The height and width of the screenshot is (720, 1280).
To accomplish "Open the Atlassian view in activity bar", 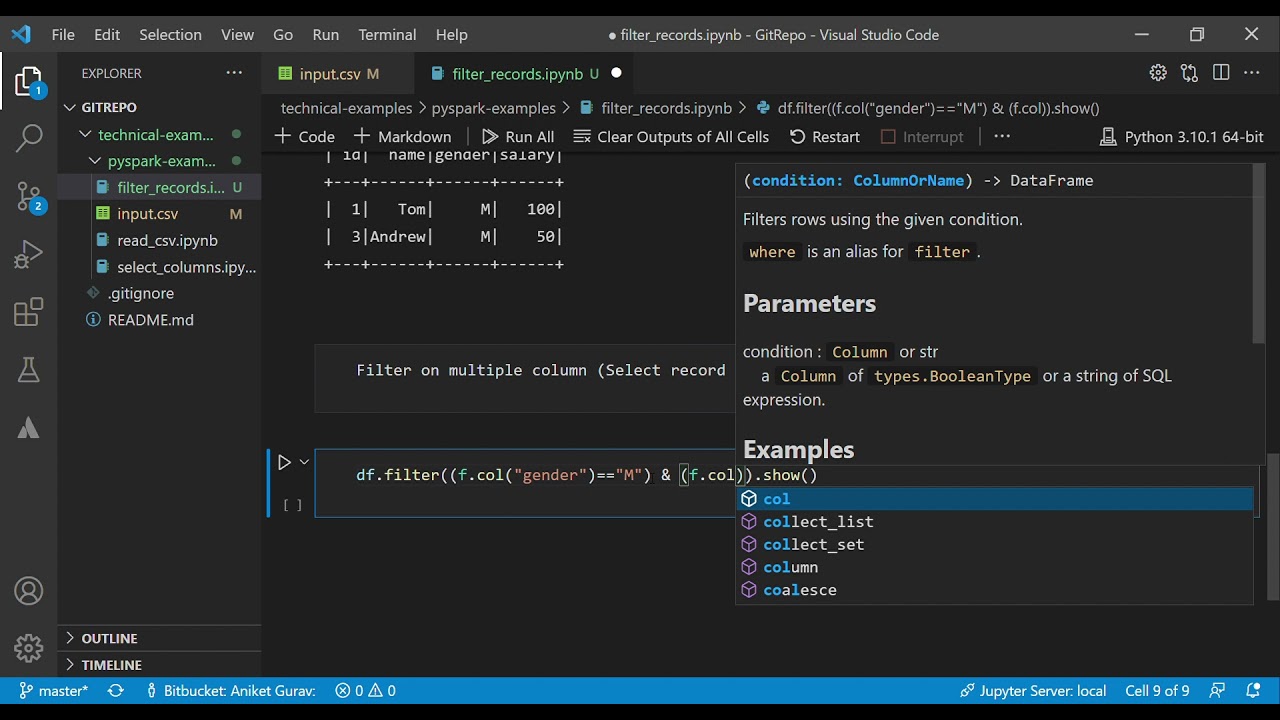I will pos(29,429).
